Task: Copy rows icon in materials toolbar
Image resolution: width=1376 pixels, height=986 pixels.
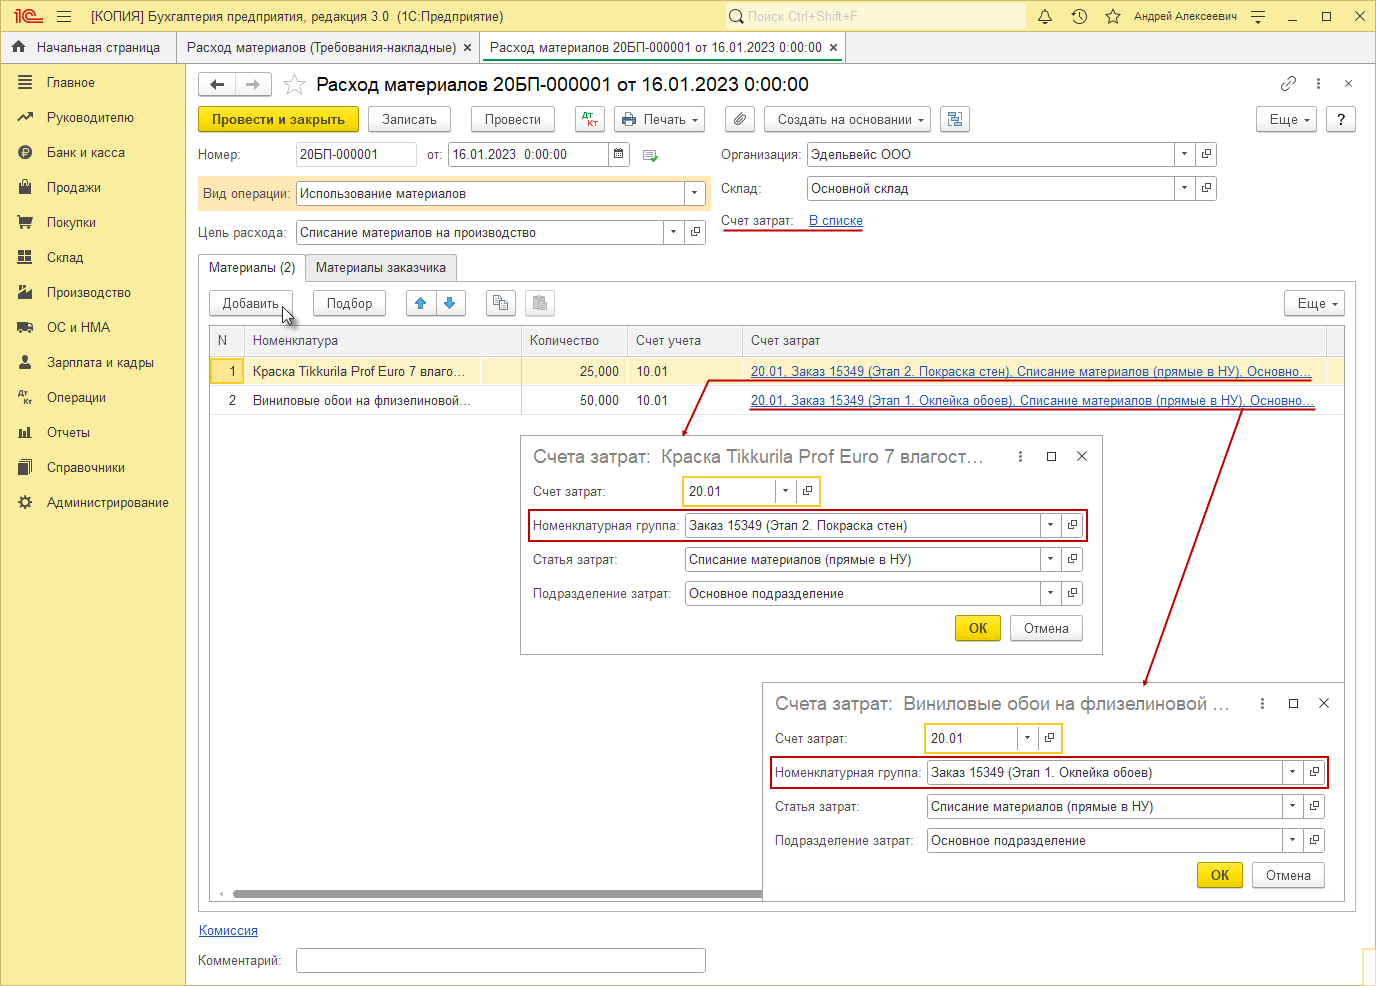Action: [501, 303]
